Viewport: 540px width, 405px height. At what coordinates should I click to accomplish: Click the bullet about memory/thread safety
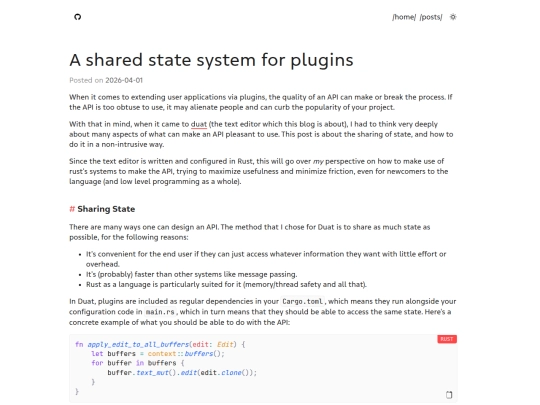pyautogui.click(x=226, y=284)
